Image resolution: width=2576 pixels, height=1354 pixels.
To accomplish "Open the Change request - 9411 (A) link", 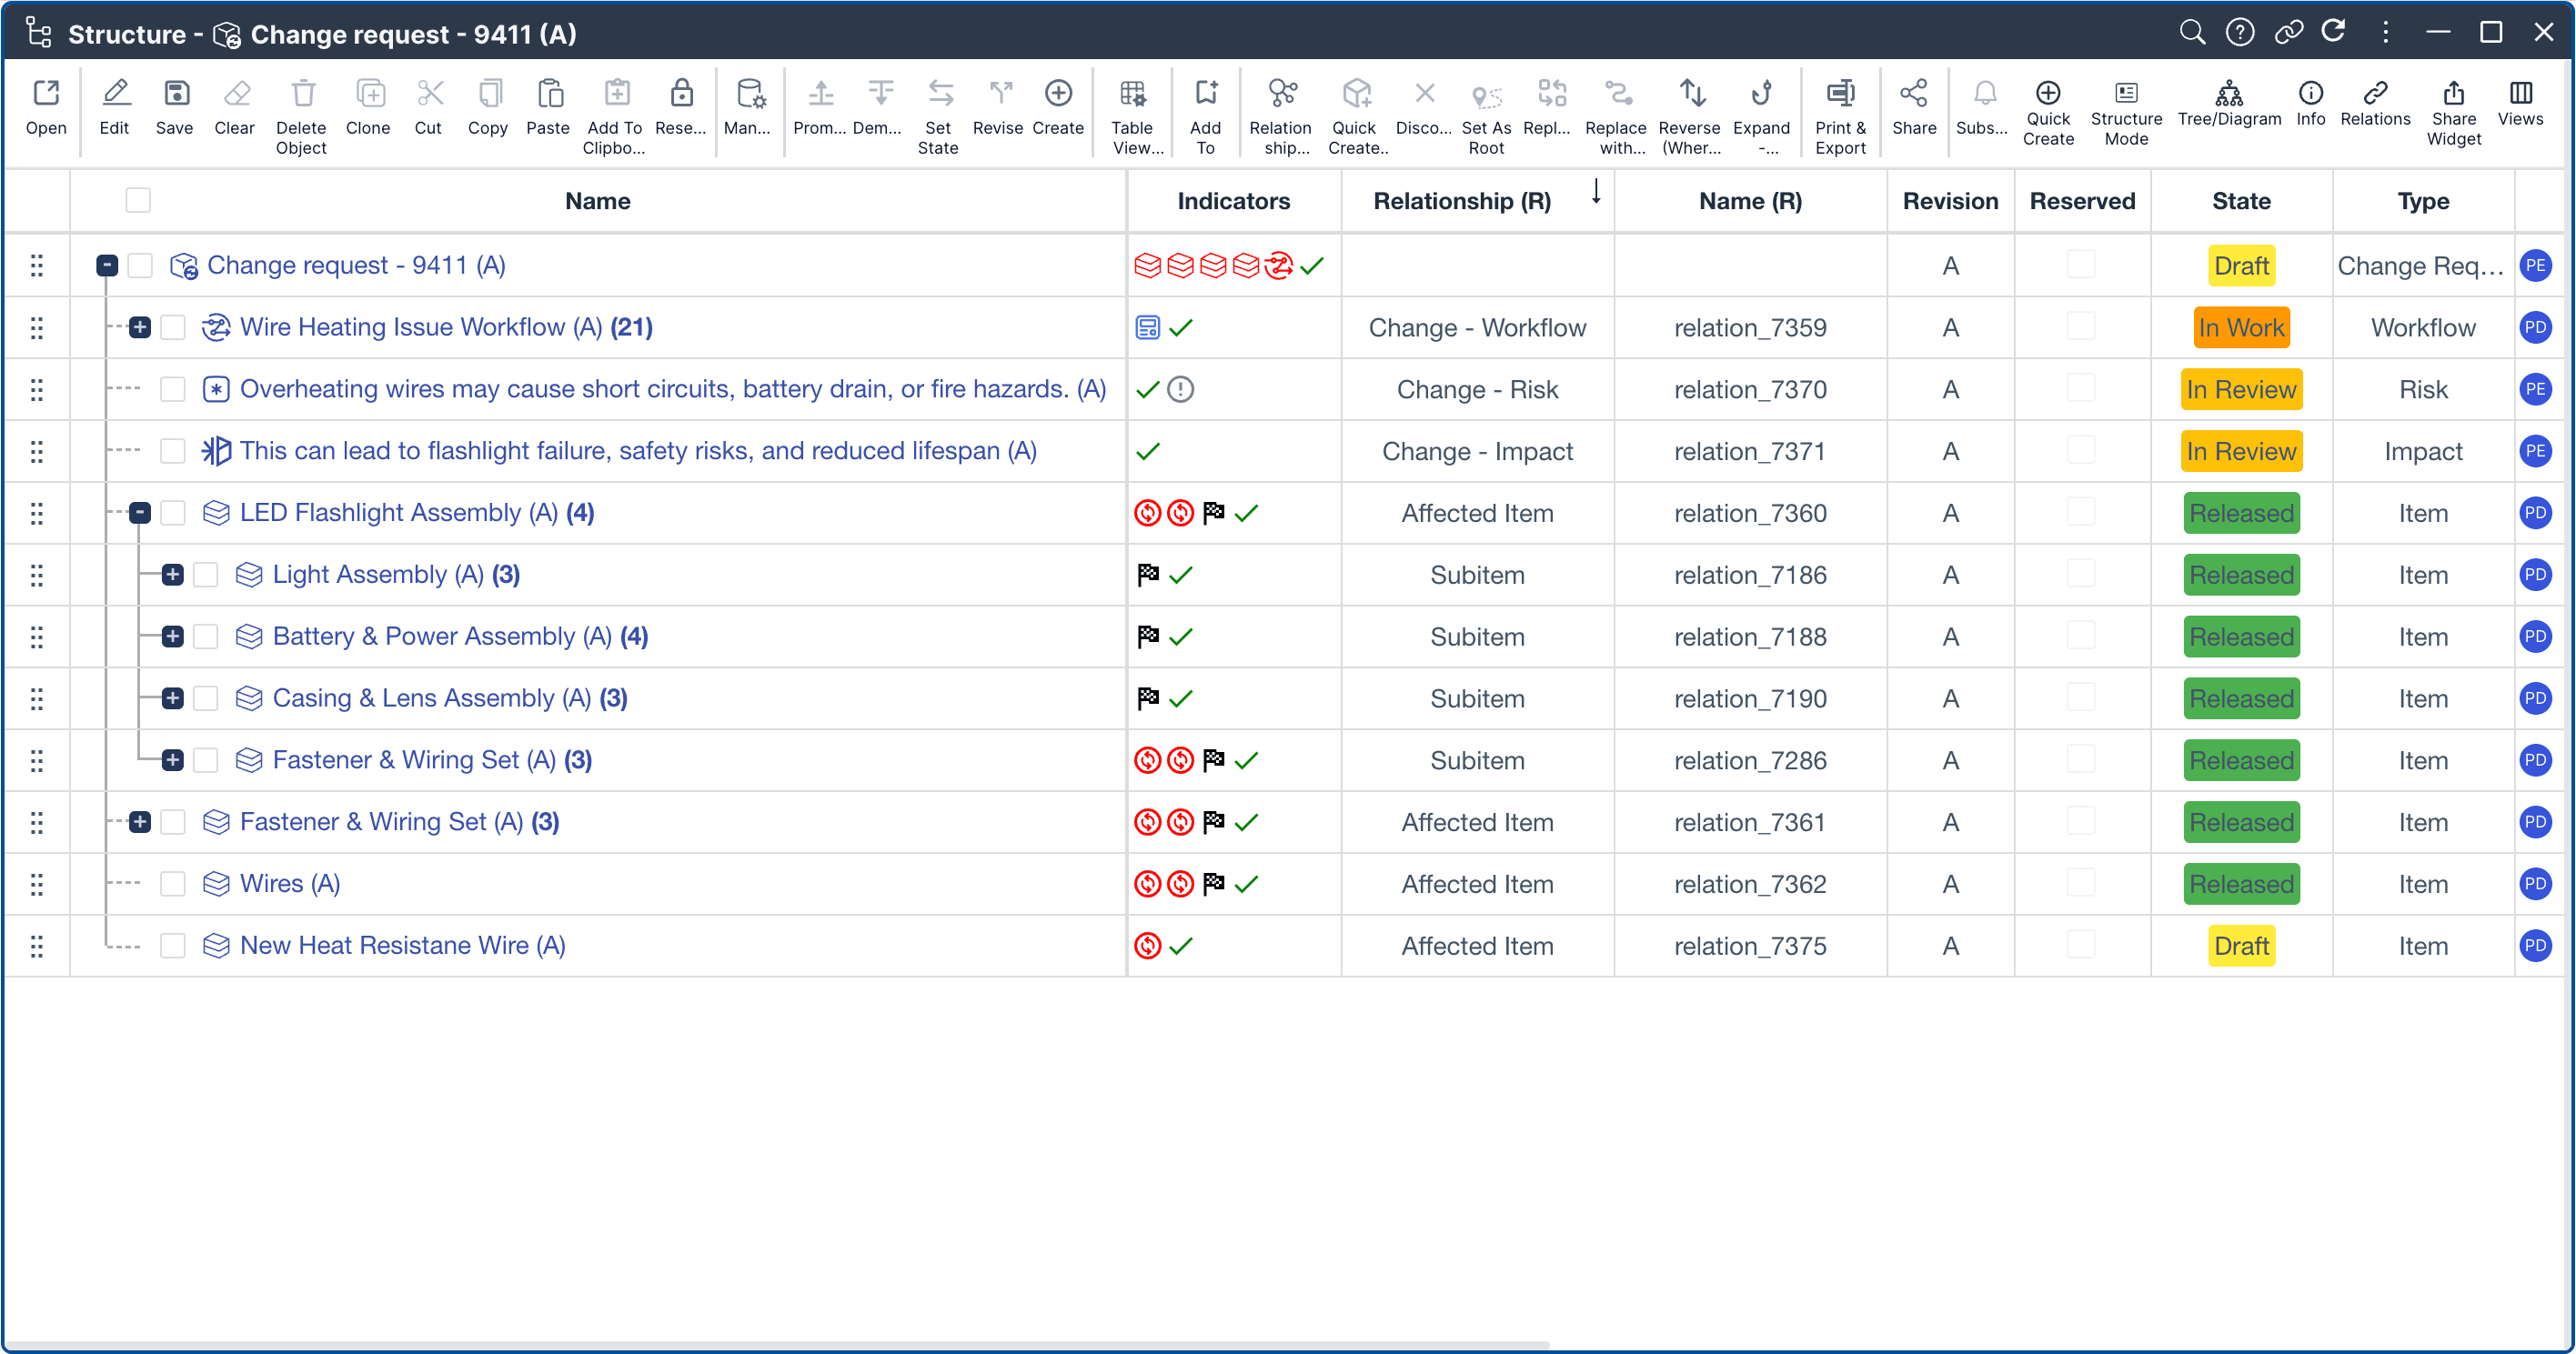I will point(356,266).
